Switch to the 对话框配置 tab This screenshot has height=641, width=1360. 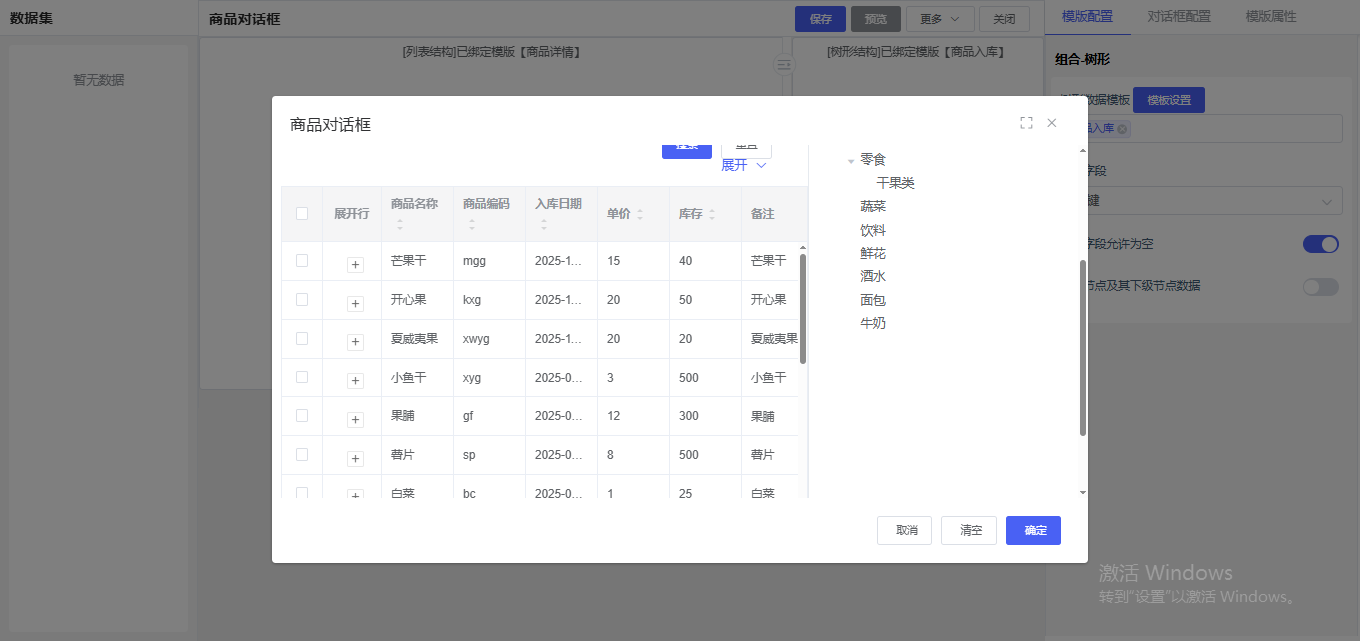coord(1178,16)
